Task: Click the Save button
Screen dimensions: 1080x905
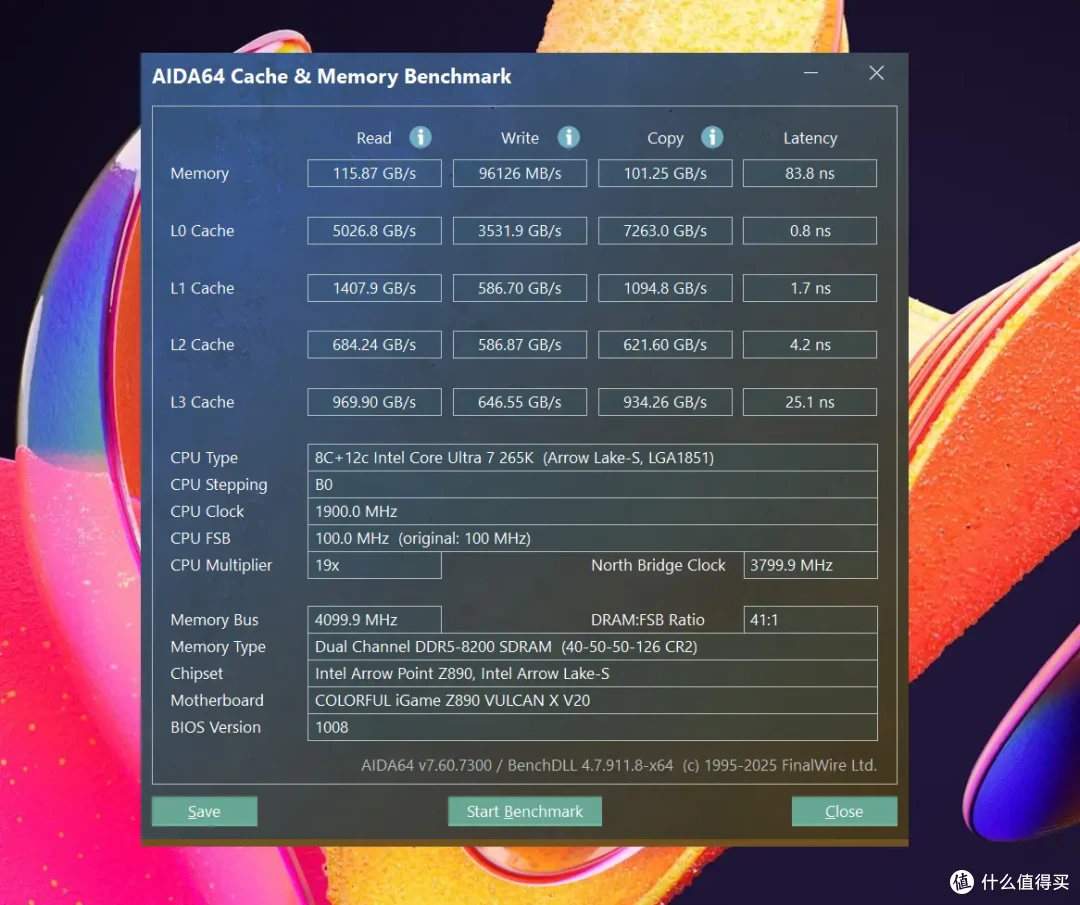Action: (205, 811)
